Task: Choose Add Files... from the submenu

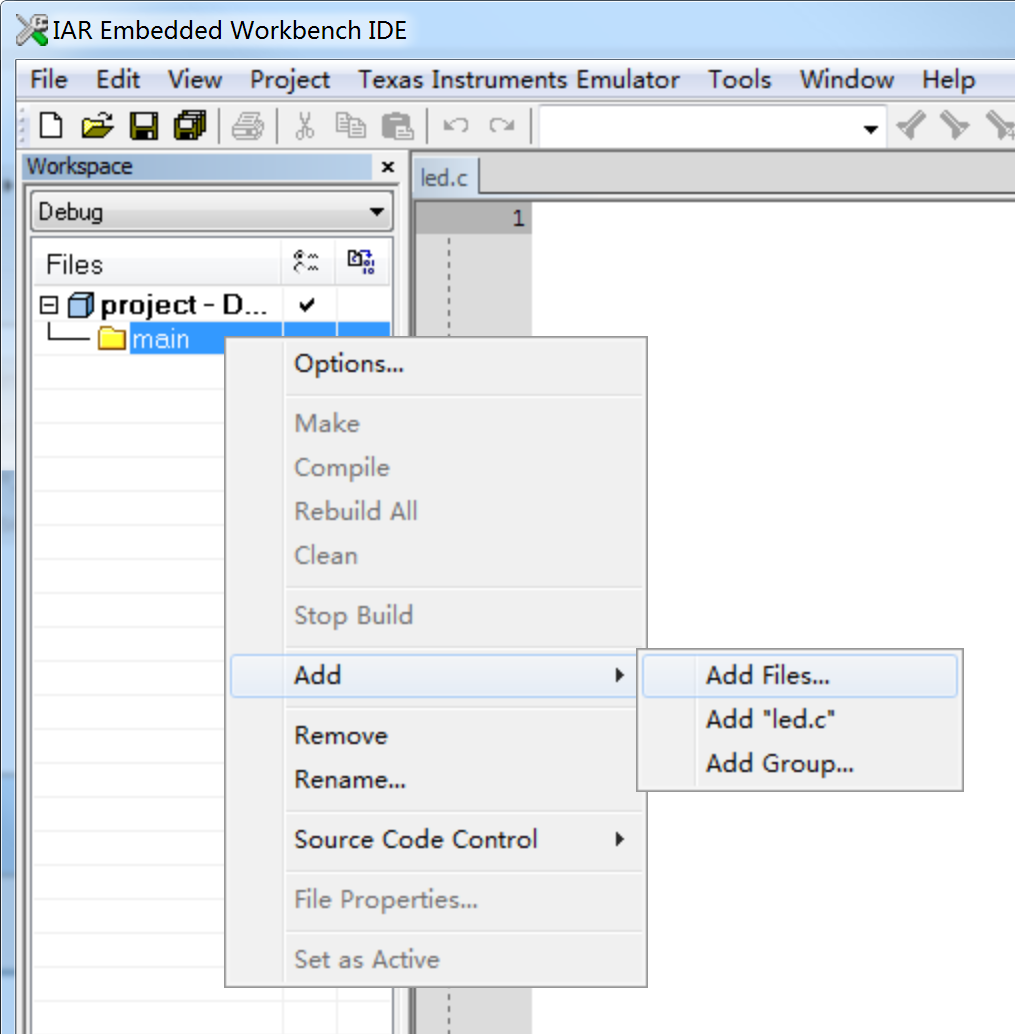Action: [799, 675]
